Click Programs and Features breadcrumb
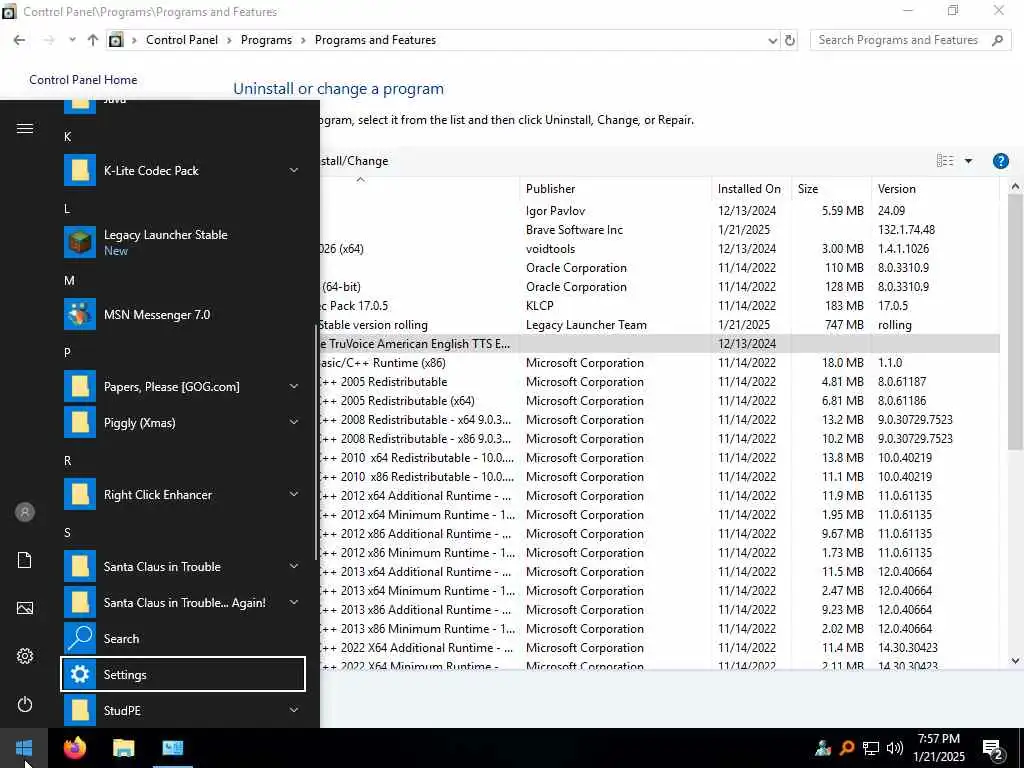This screenshot has width=1024, height=768. coord(376,40)
